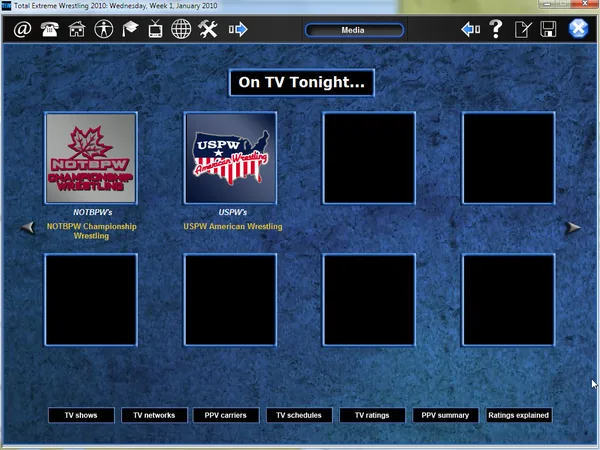Click the telephone icon in toolbar
Image resolution: width=600 pixels, height=450 pixels.
pos(50,29)
